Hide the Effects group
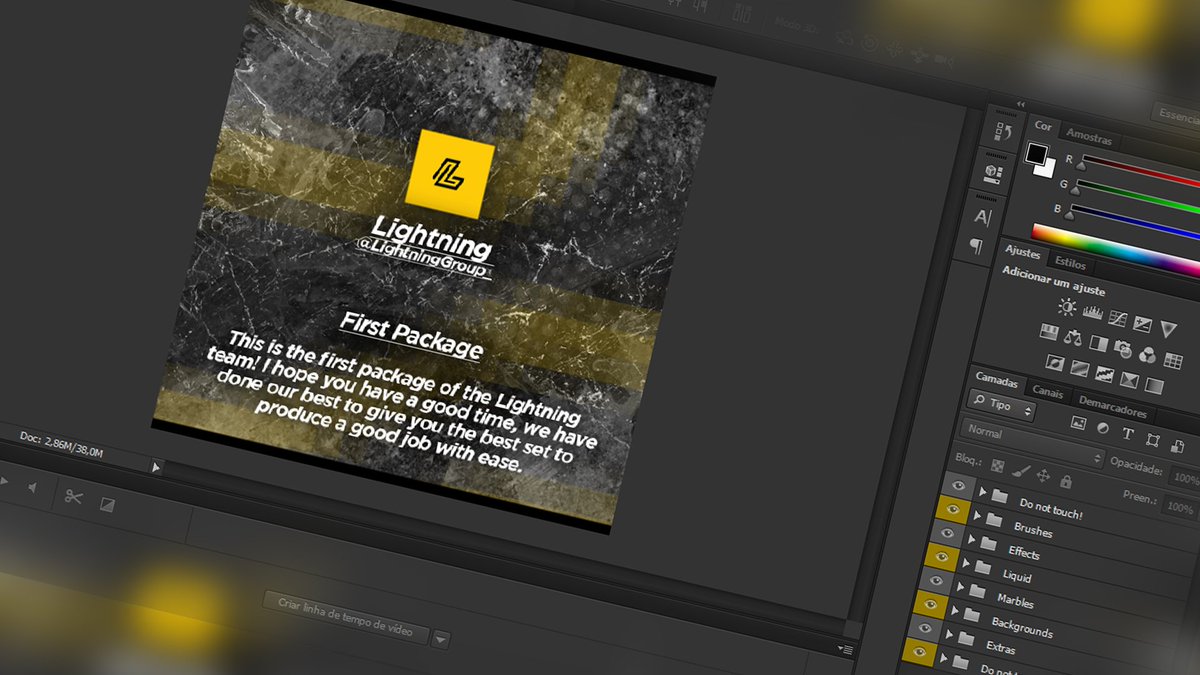 point(946,533)
